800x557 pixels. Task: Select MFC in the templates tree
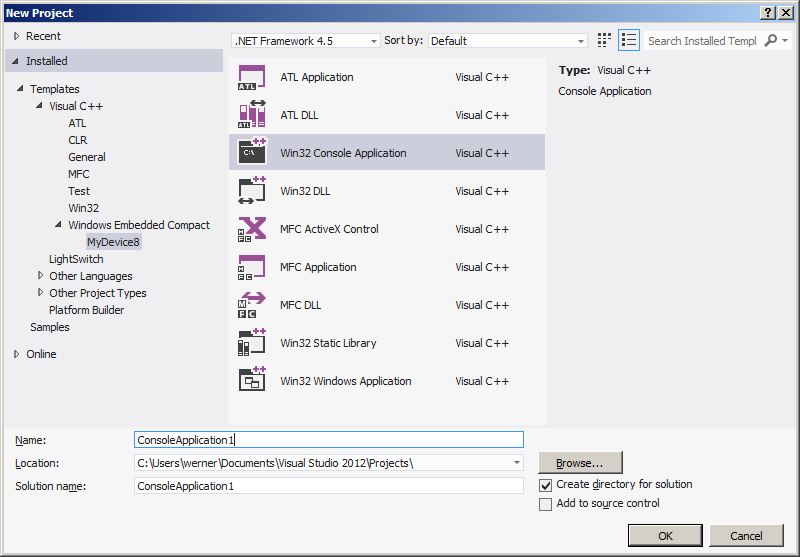point(79,174)
